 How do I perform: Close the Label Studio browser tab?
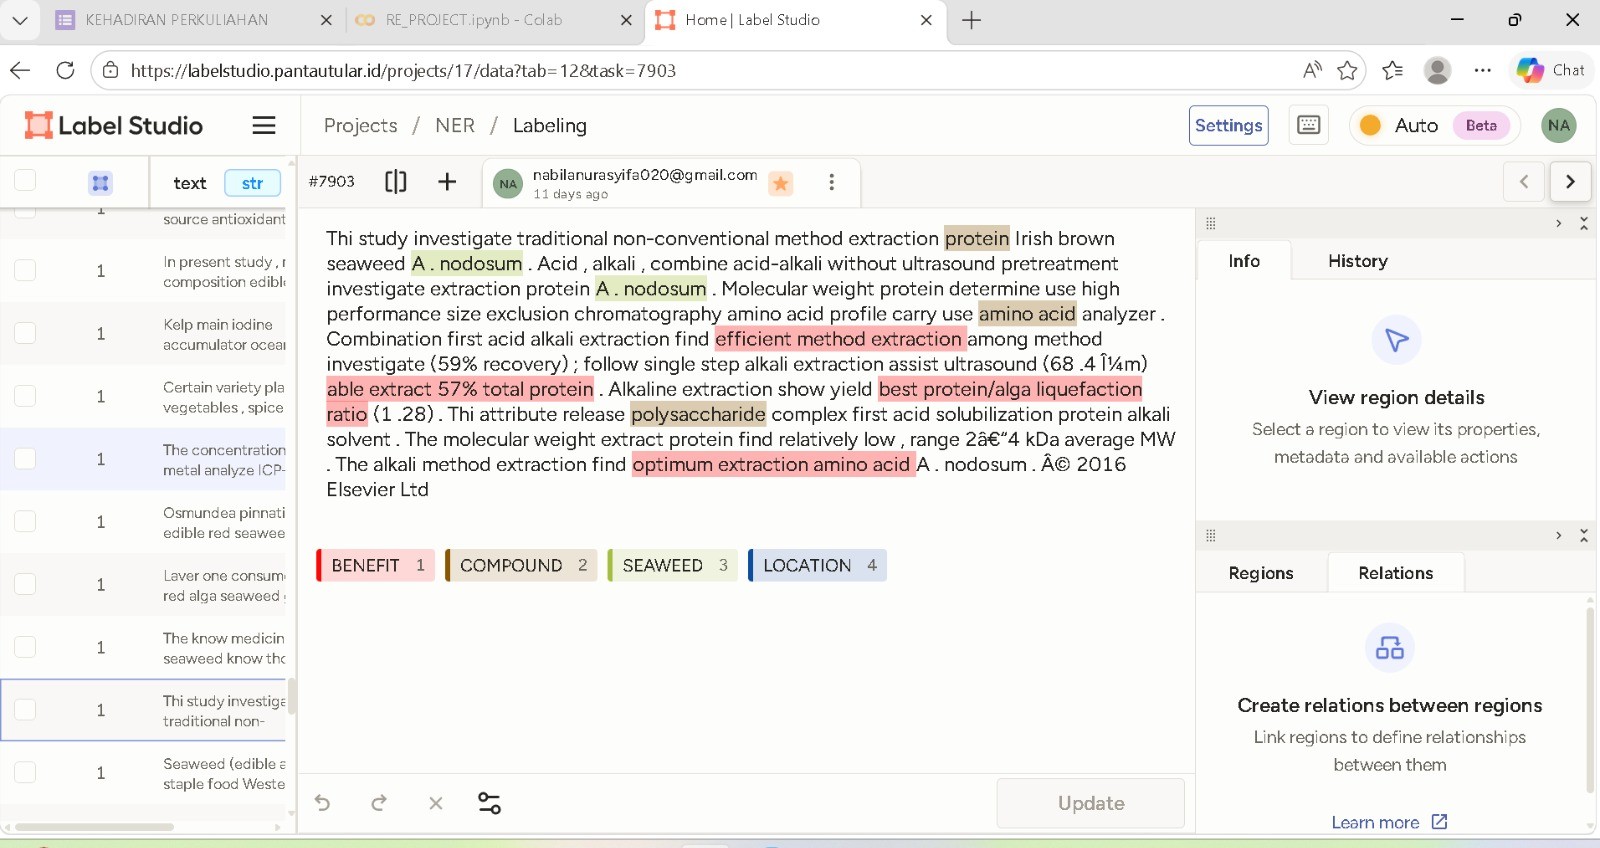[926, 20]
